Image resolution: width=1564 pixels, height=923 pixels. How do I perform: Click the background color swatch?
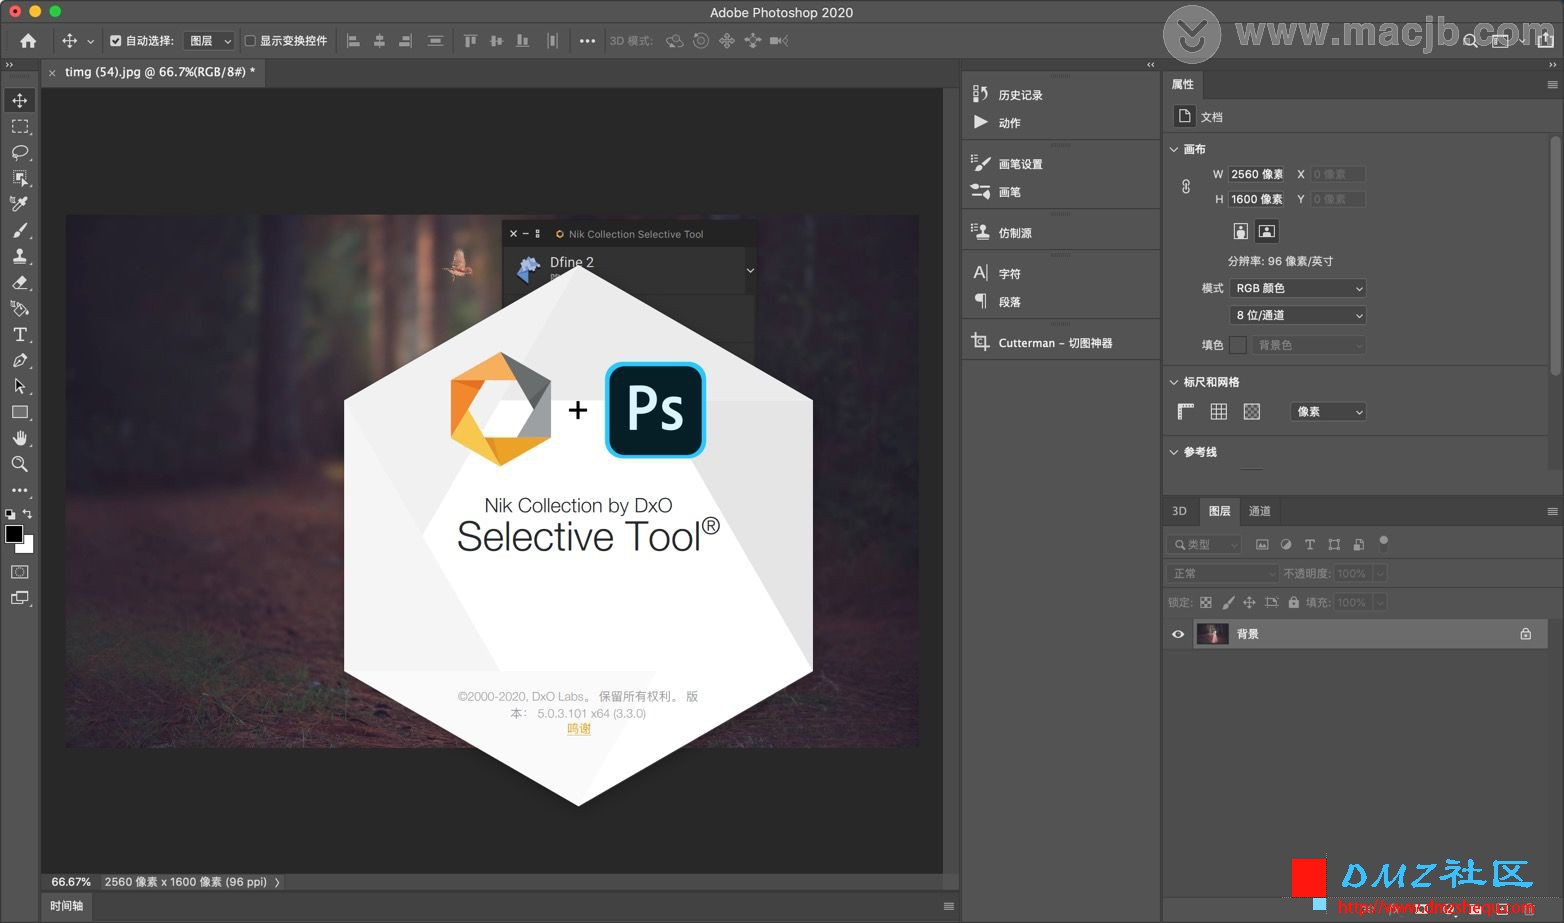click(27, 547)
